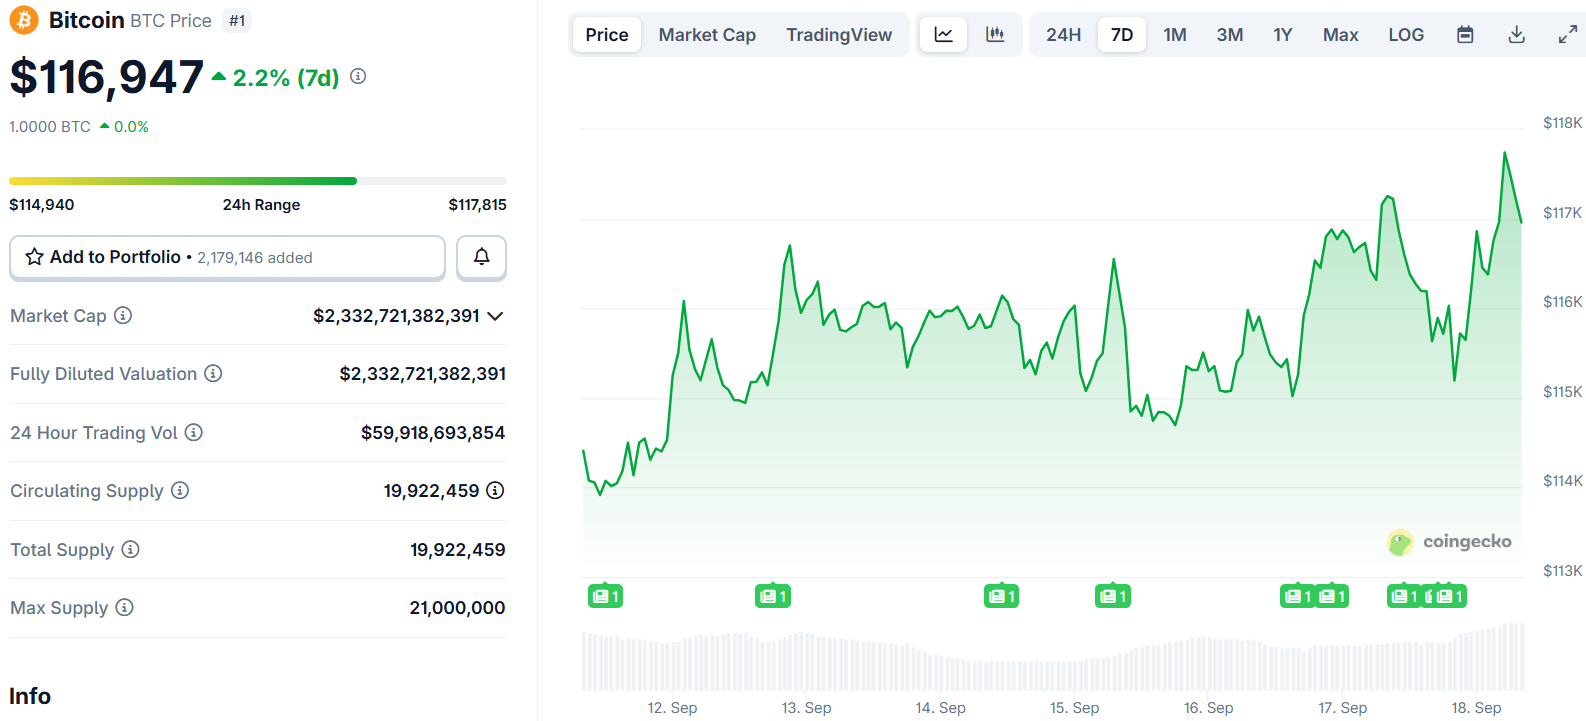1586x721 pixels.
Task: Open the info icon beside 2.2% (7d)
Action: tap(358, 76)
